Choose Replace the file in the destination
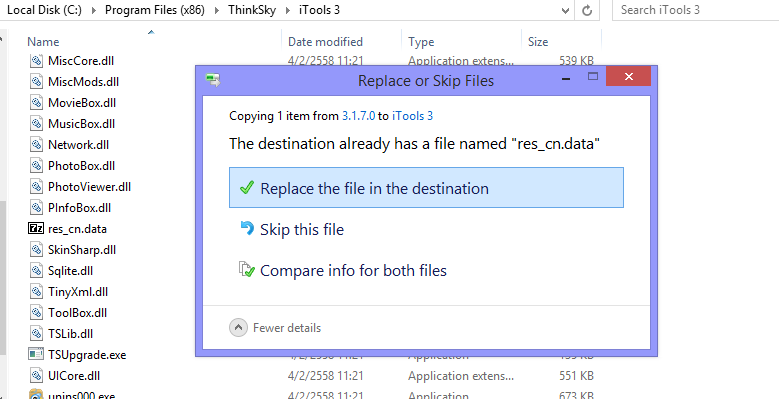This screenshot has width=779, height=399. [426, 188]
